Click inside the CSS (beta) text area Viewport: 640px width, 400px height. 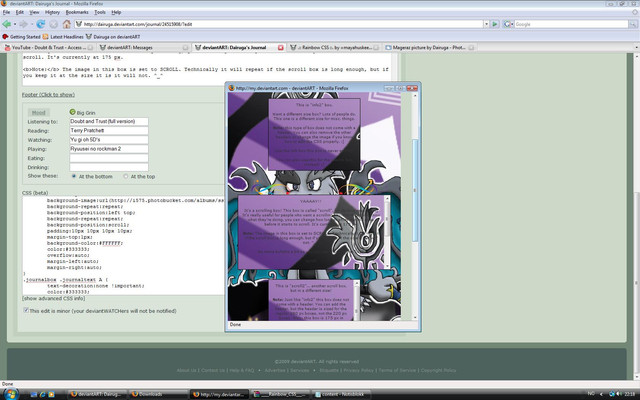click(123, 246)
